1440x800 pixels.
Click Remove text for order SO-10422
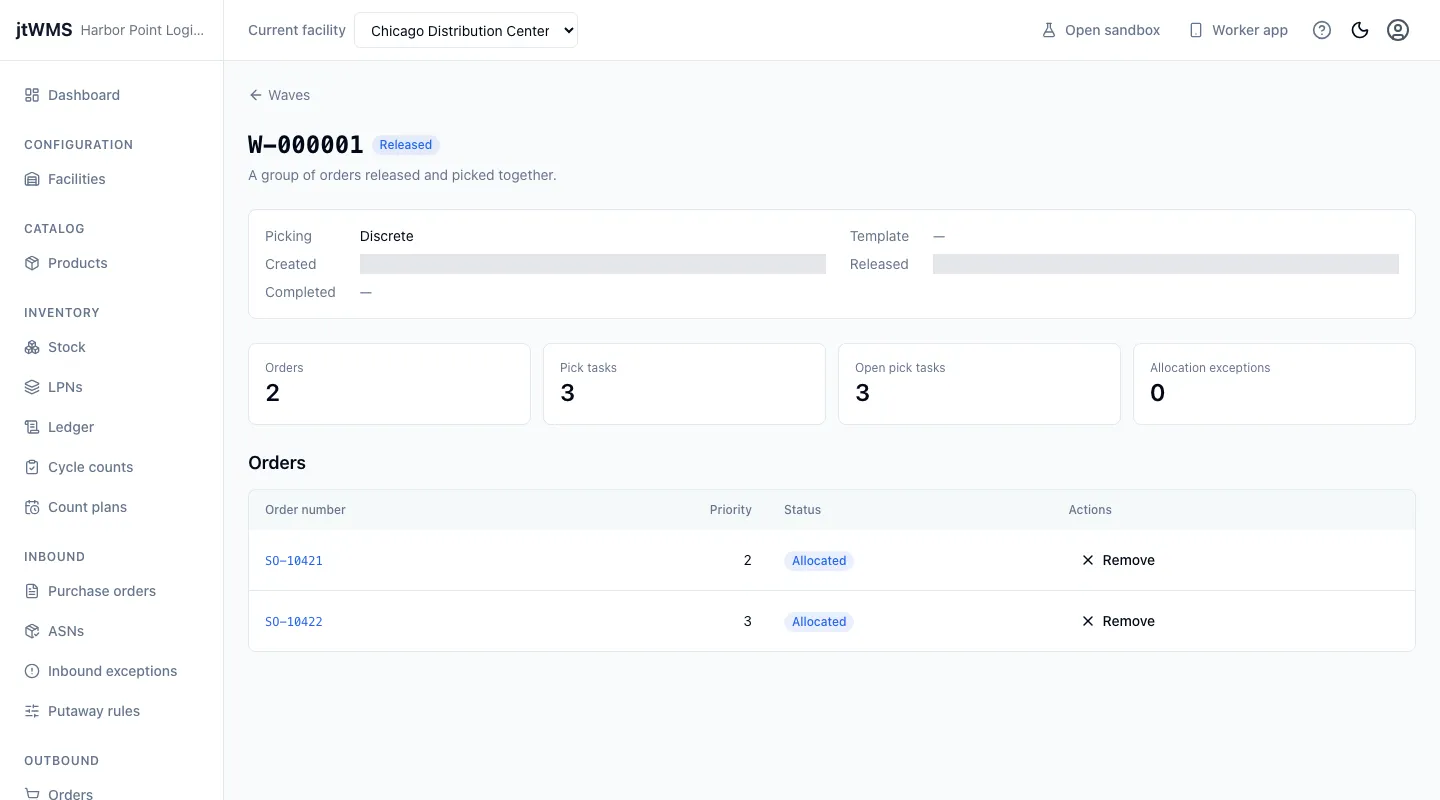(x=1128, y=621)
